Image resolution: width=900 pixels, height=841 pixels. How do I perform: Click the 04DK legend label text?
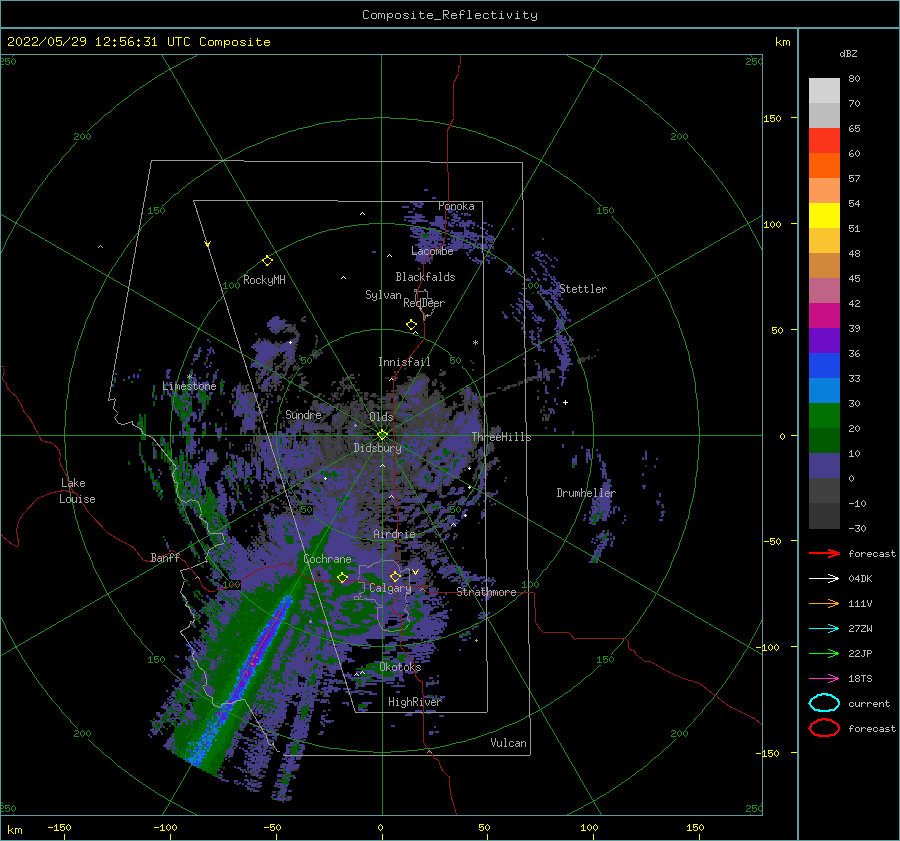(x=860, y=579)
